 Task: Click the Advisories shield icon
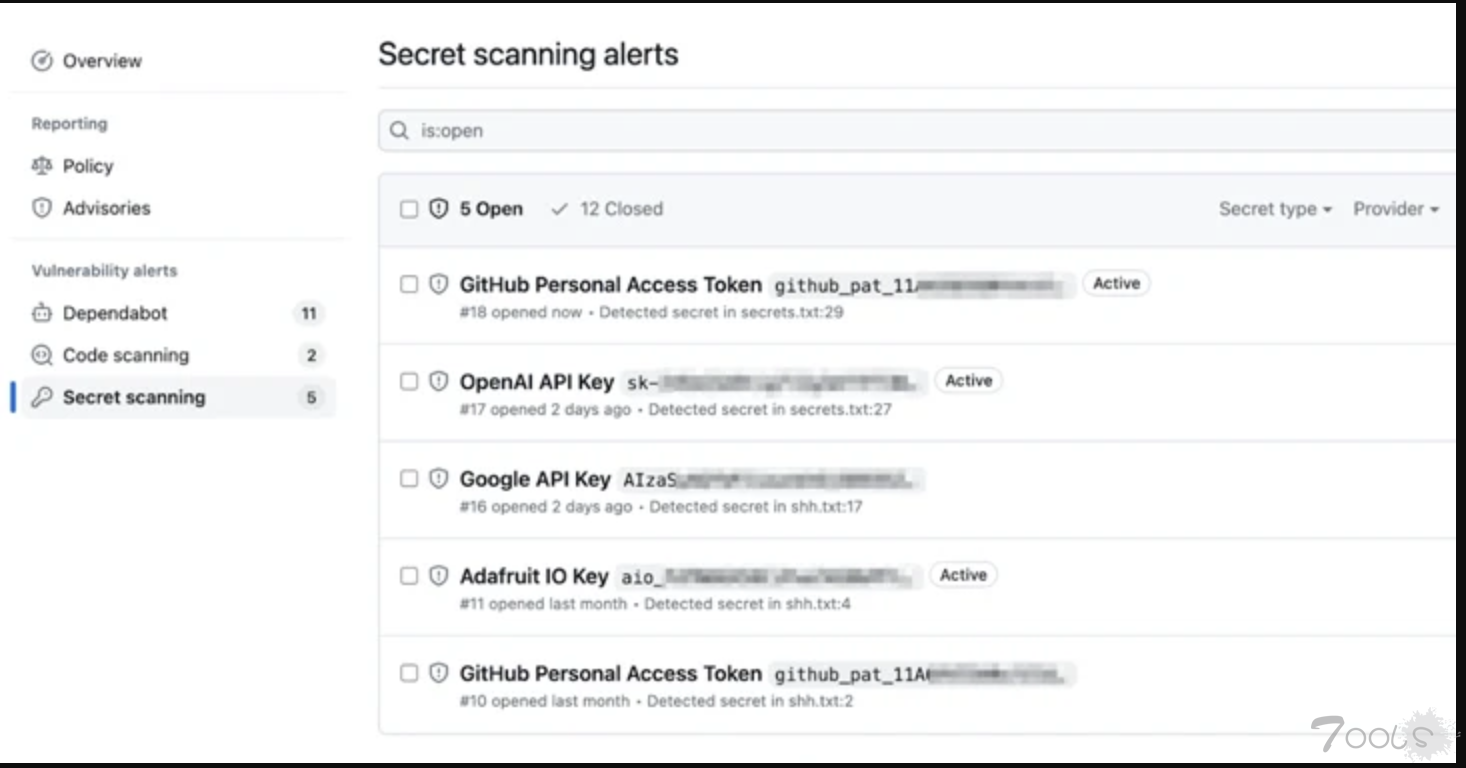[41, 208]
